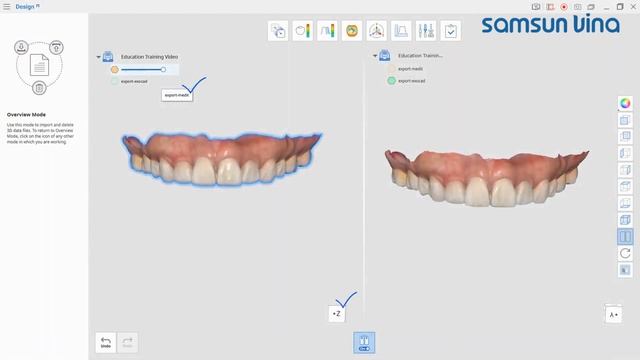Open the bottom-right view option dropdown

pyautogui.click(x=613, y=315)
